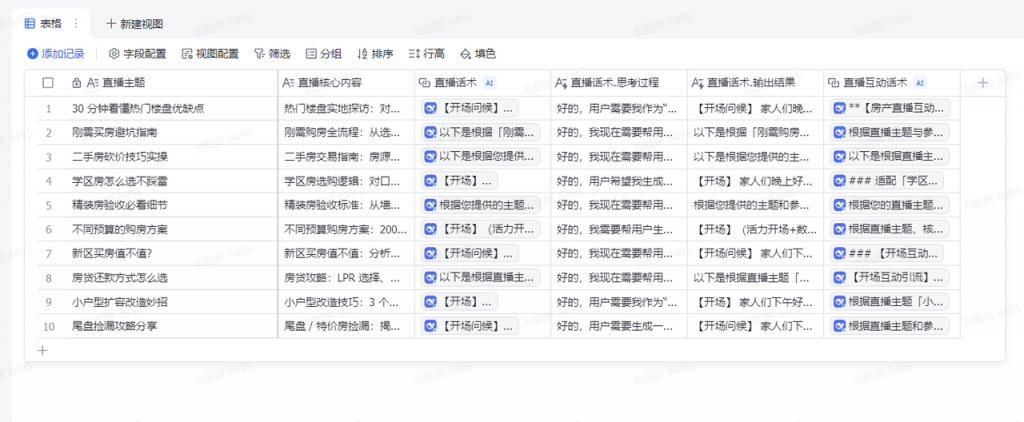The image size is (1024, 422).
Task: Select cell 刚需购房全流程
Action: [x=346, y=133]
